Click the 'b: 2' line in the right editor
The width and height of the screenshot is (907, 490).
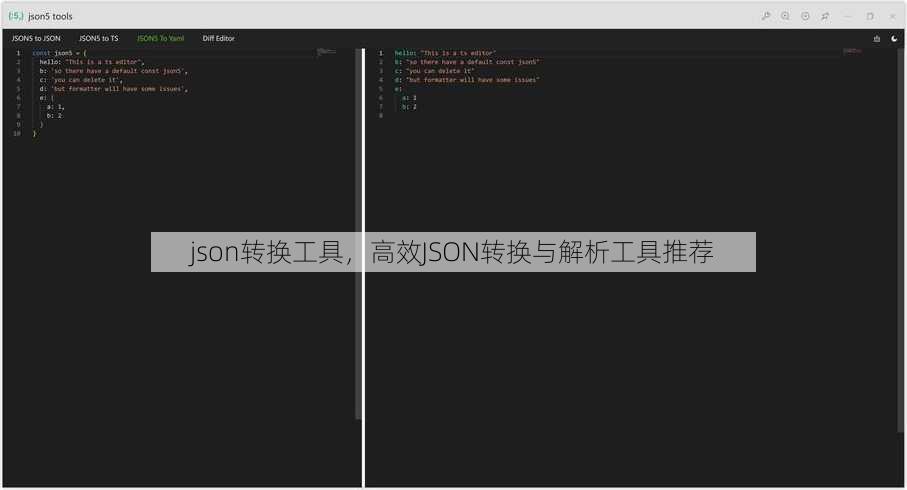pyautogui.click(x=409, y=107)
